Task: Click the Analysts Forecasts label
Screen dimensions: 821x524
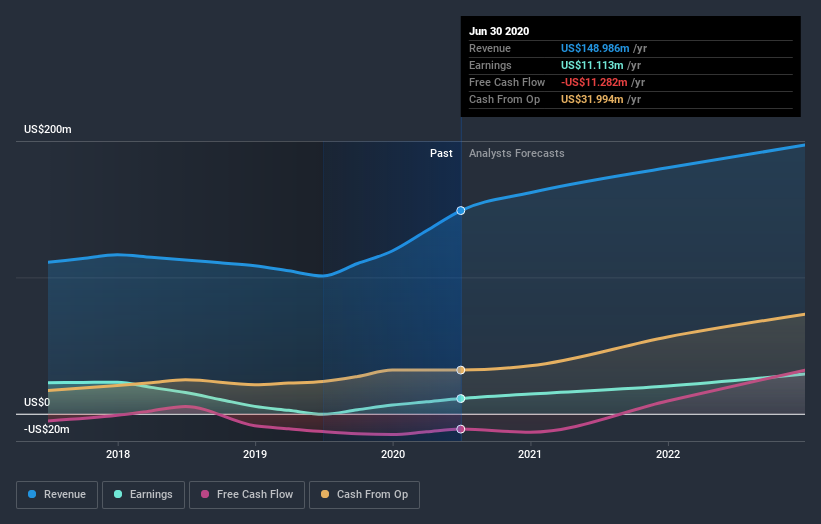Action: pos(517,153)
